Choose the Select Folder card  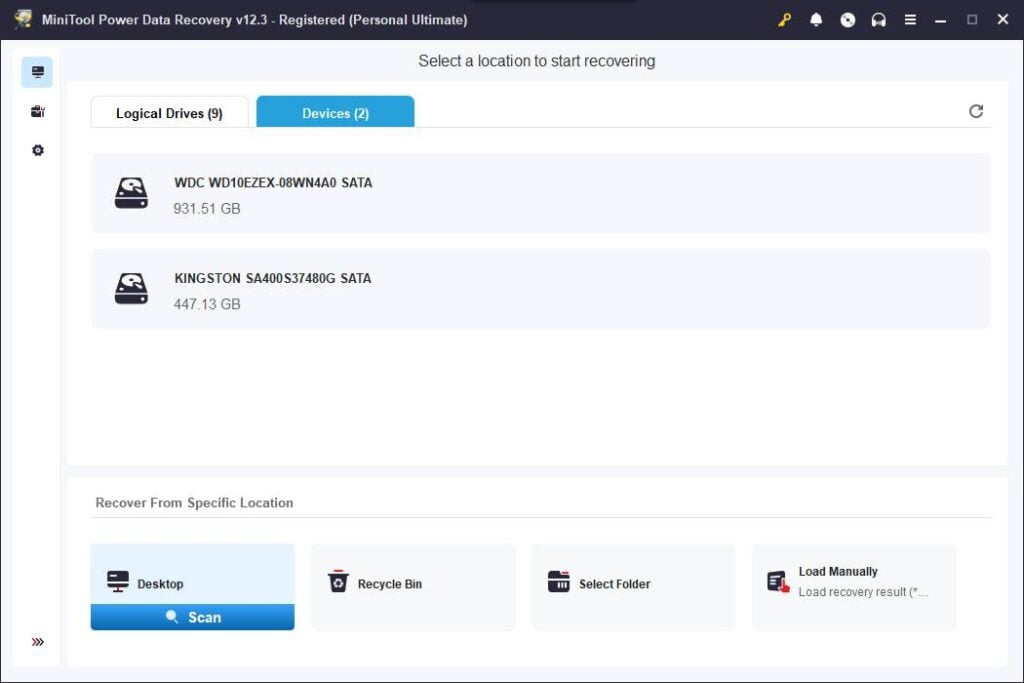tap(633, 586)
